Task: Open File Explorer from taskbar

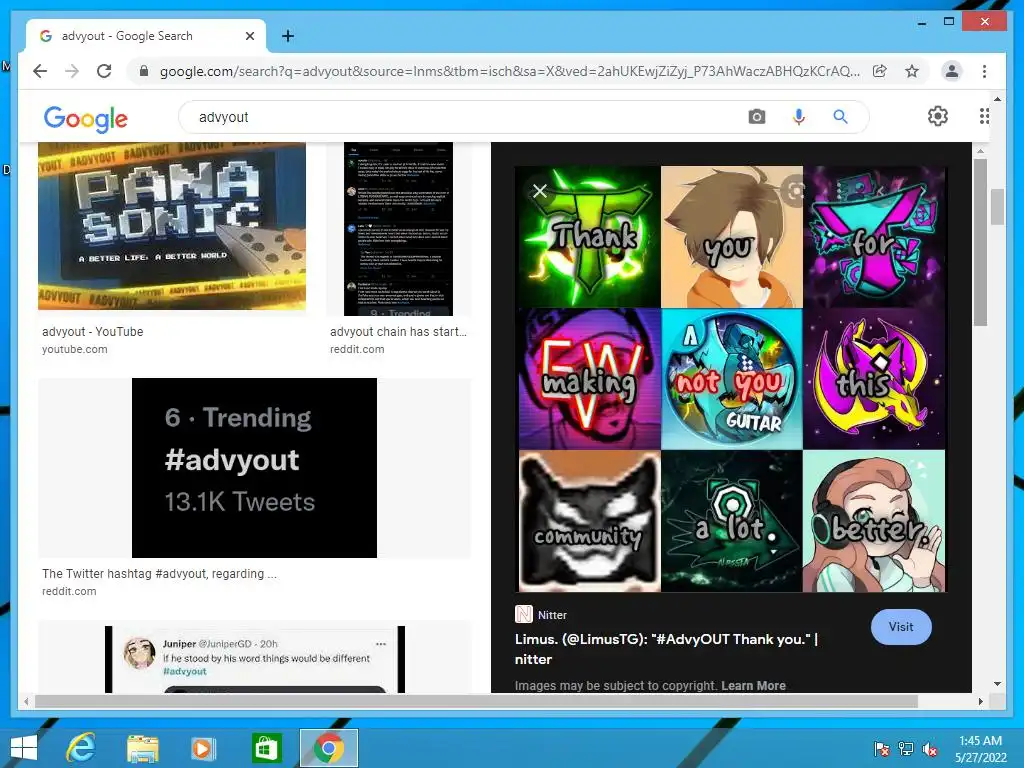Action: [x=142, y=748]
